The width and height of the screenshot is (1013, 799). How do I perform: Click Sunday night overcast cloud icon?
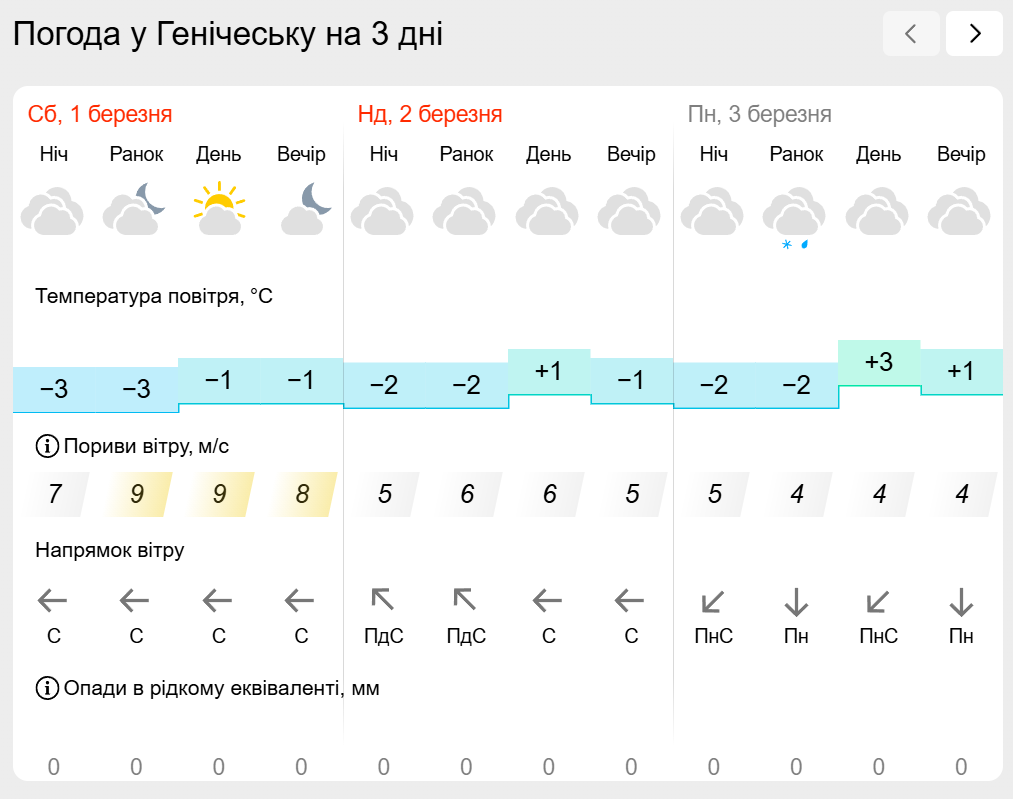382,211
